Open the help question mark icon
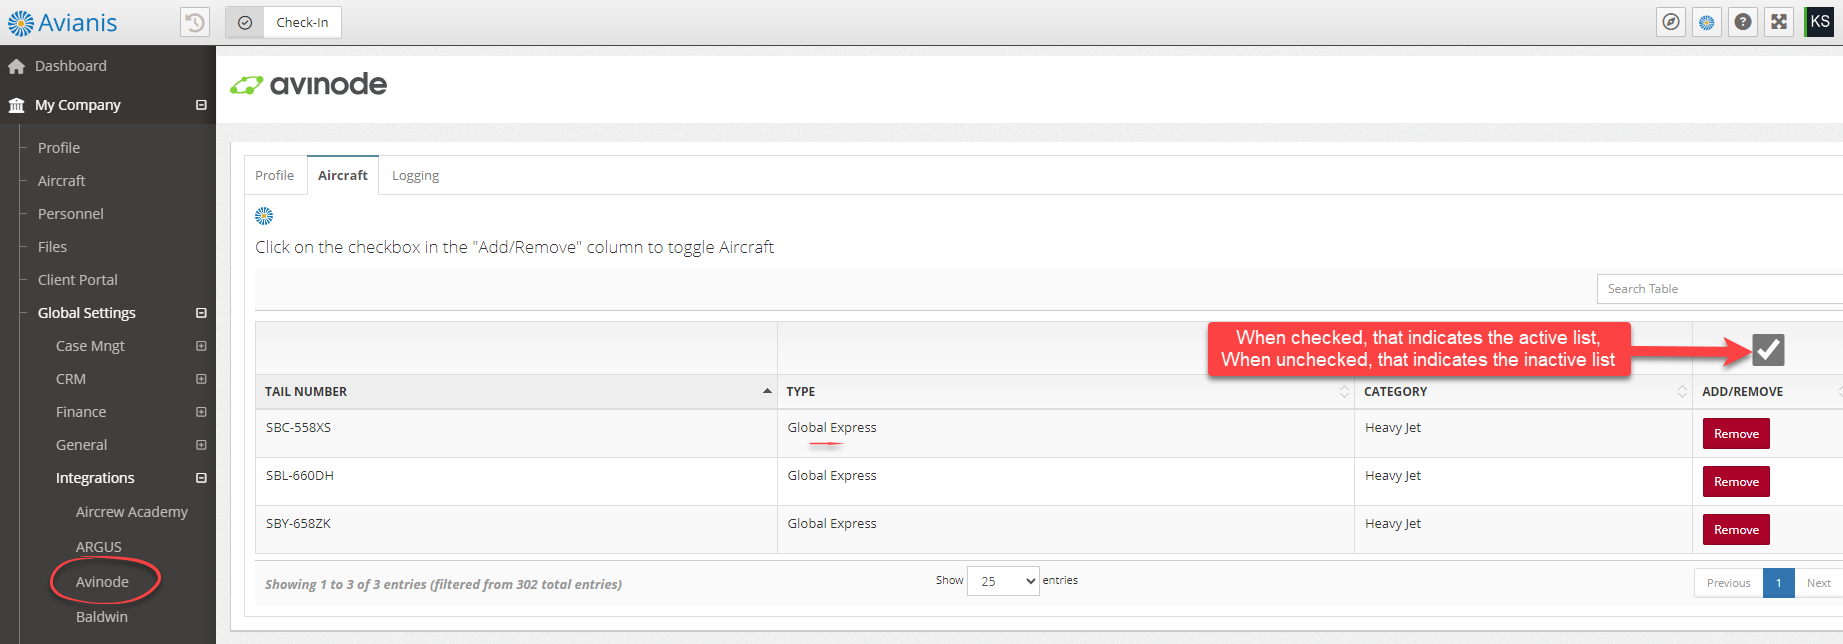This screenshot has width=1843, height=644. click(x=1743, y=22)
